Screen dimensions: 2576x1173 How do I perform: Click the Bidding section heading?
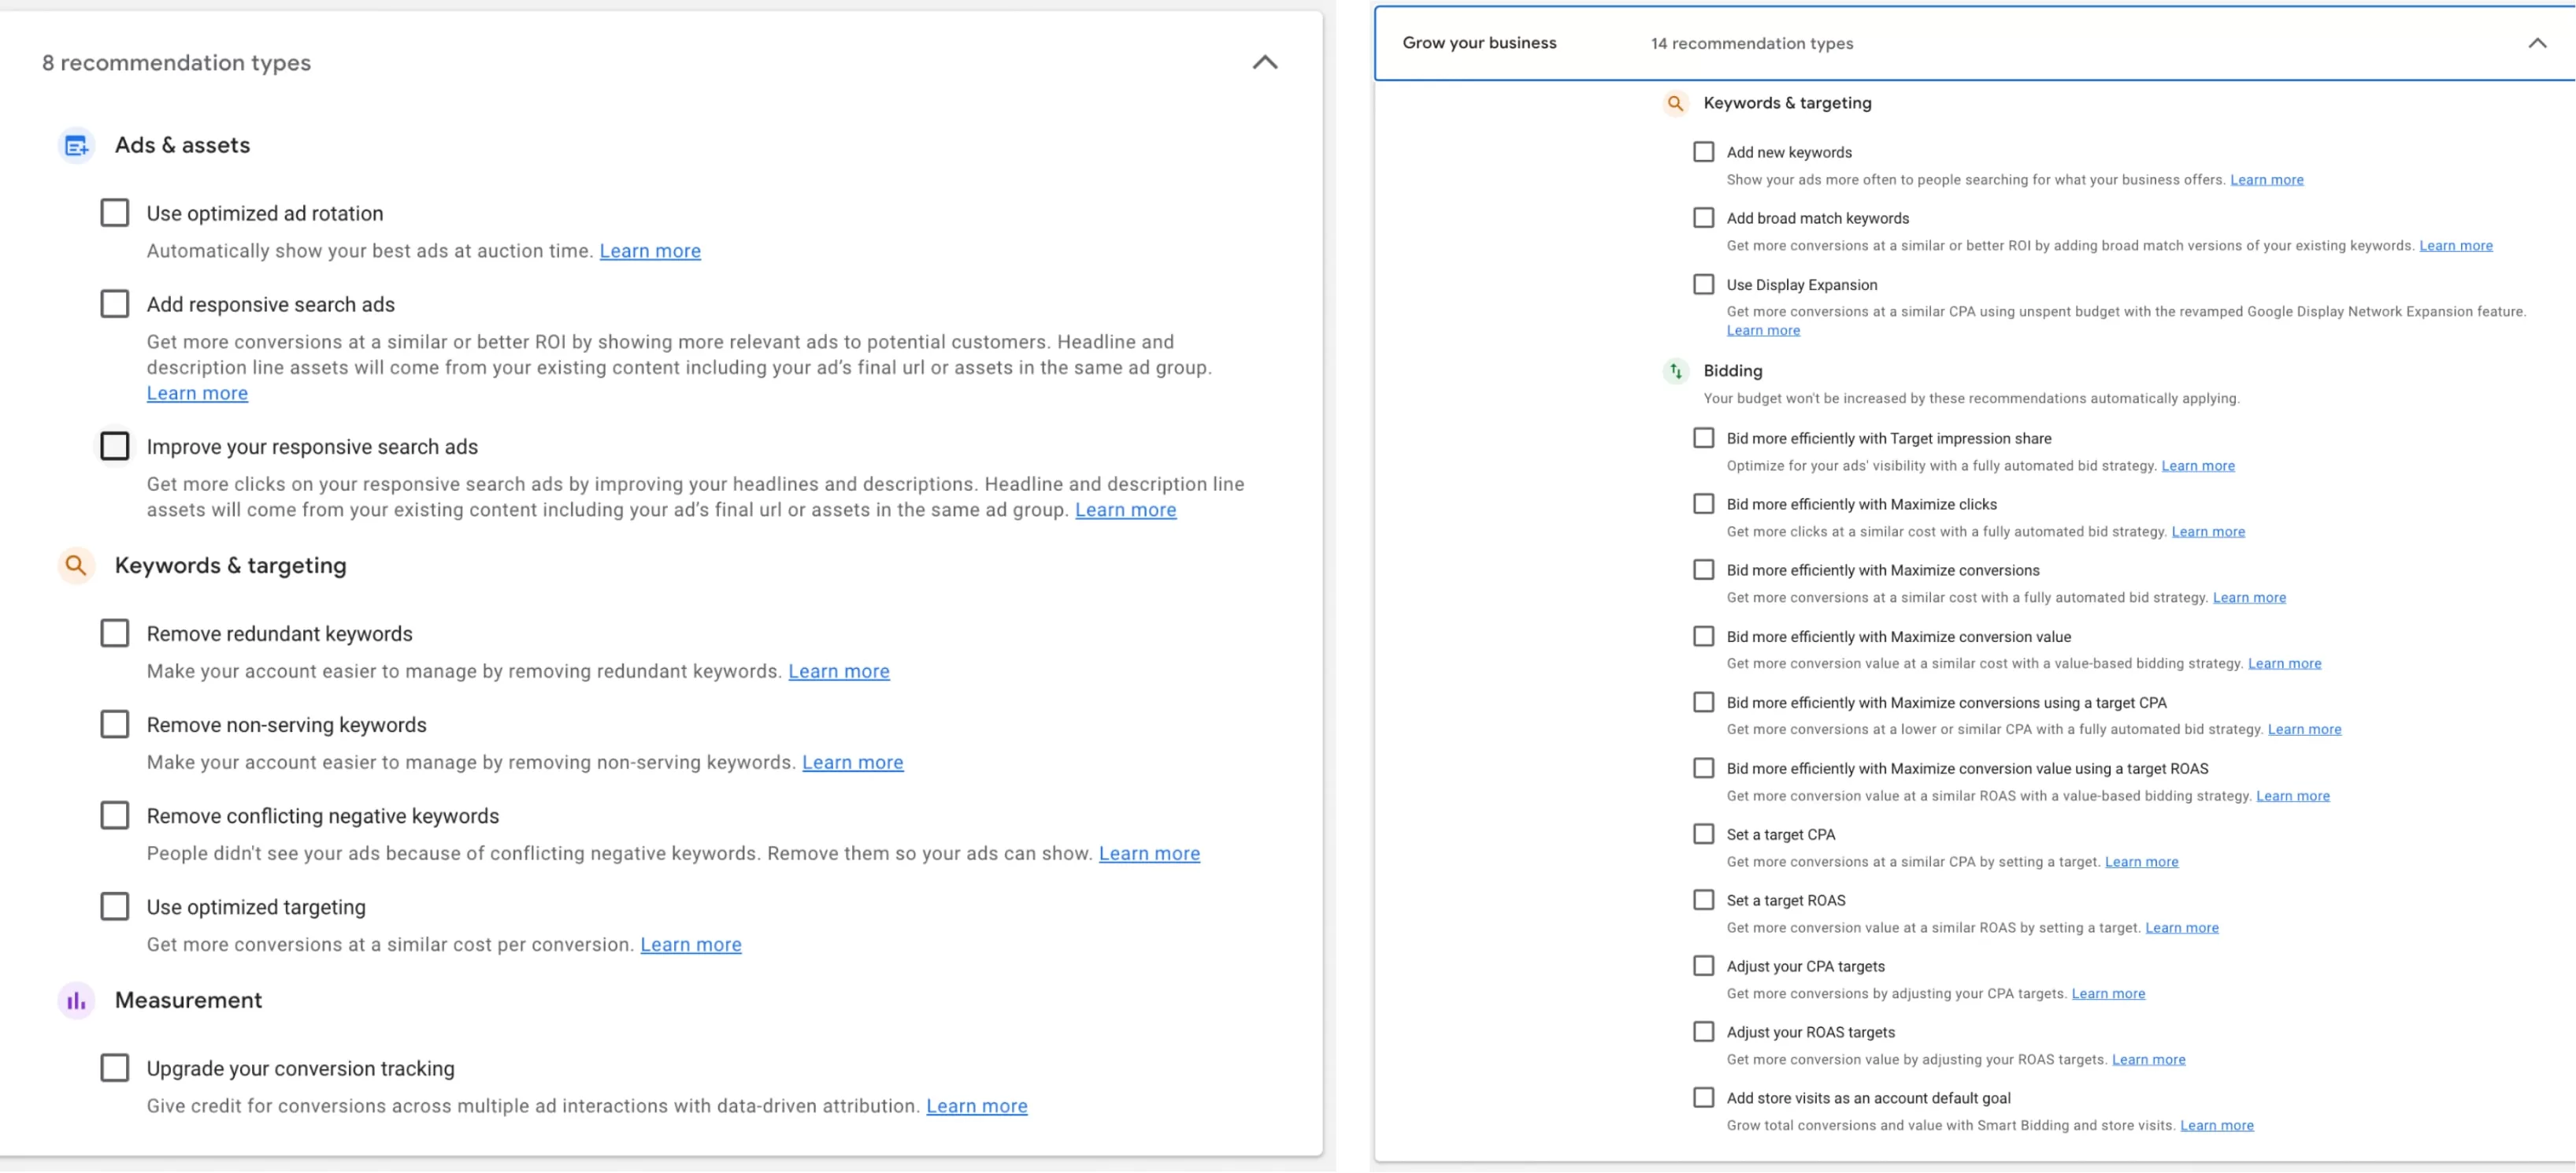[x=1732, y=371]
